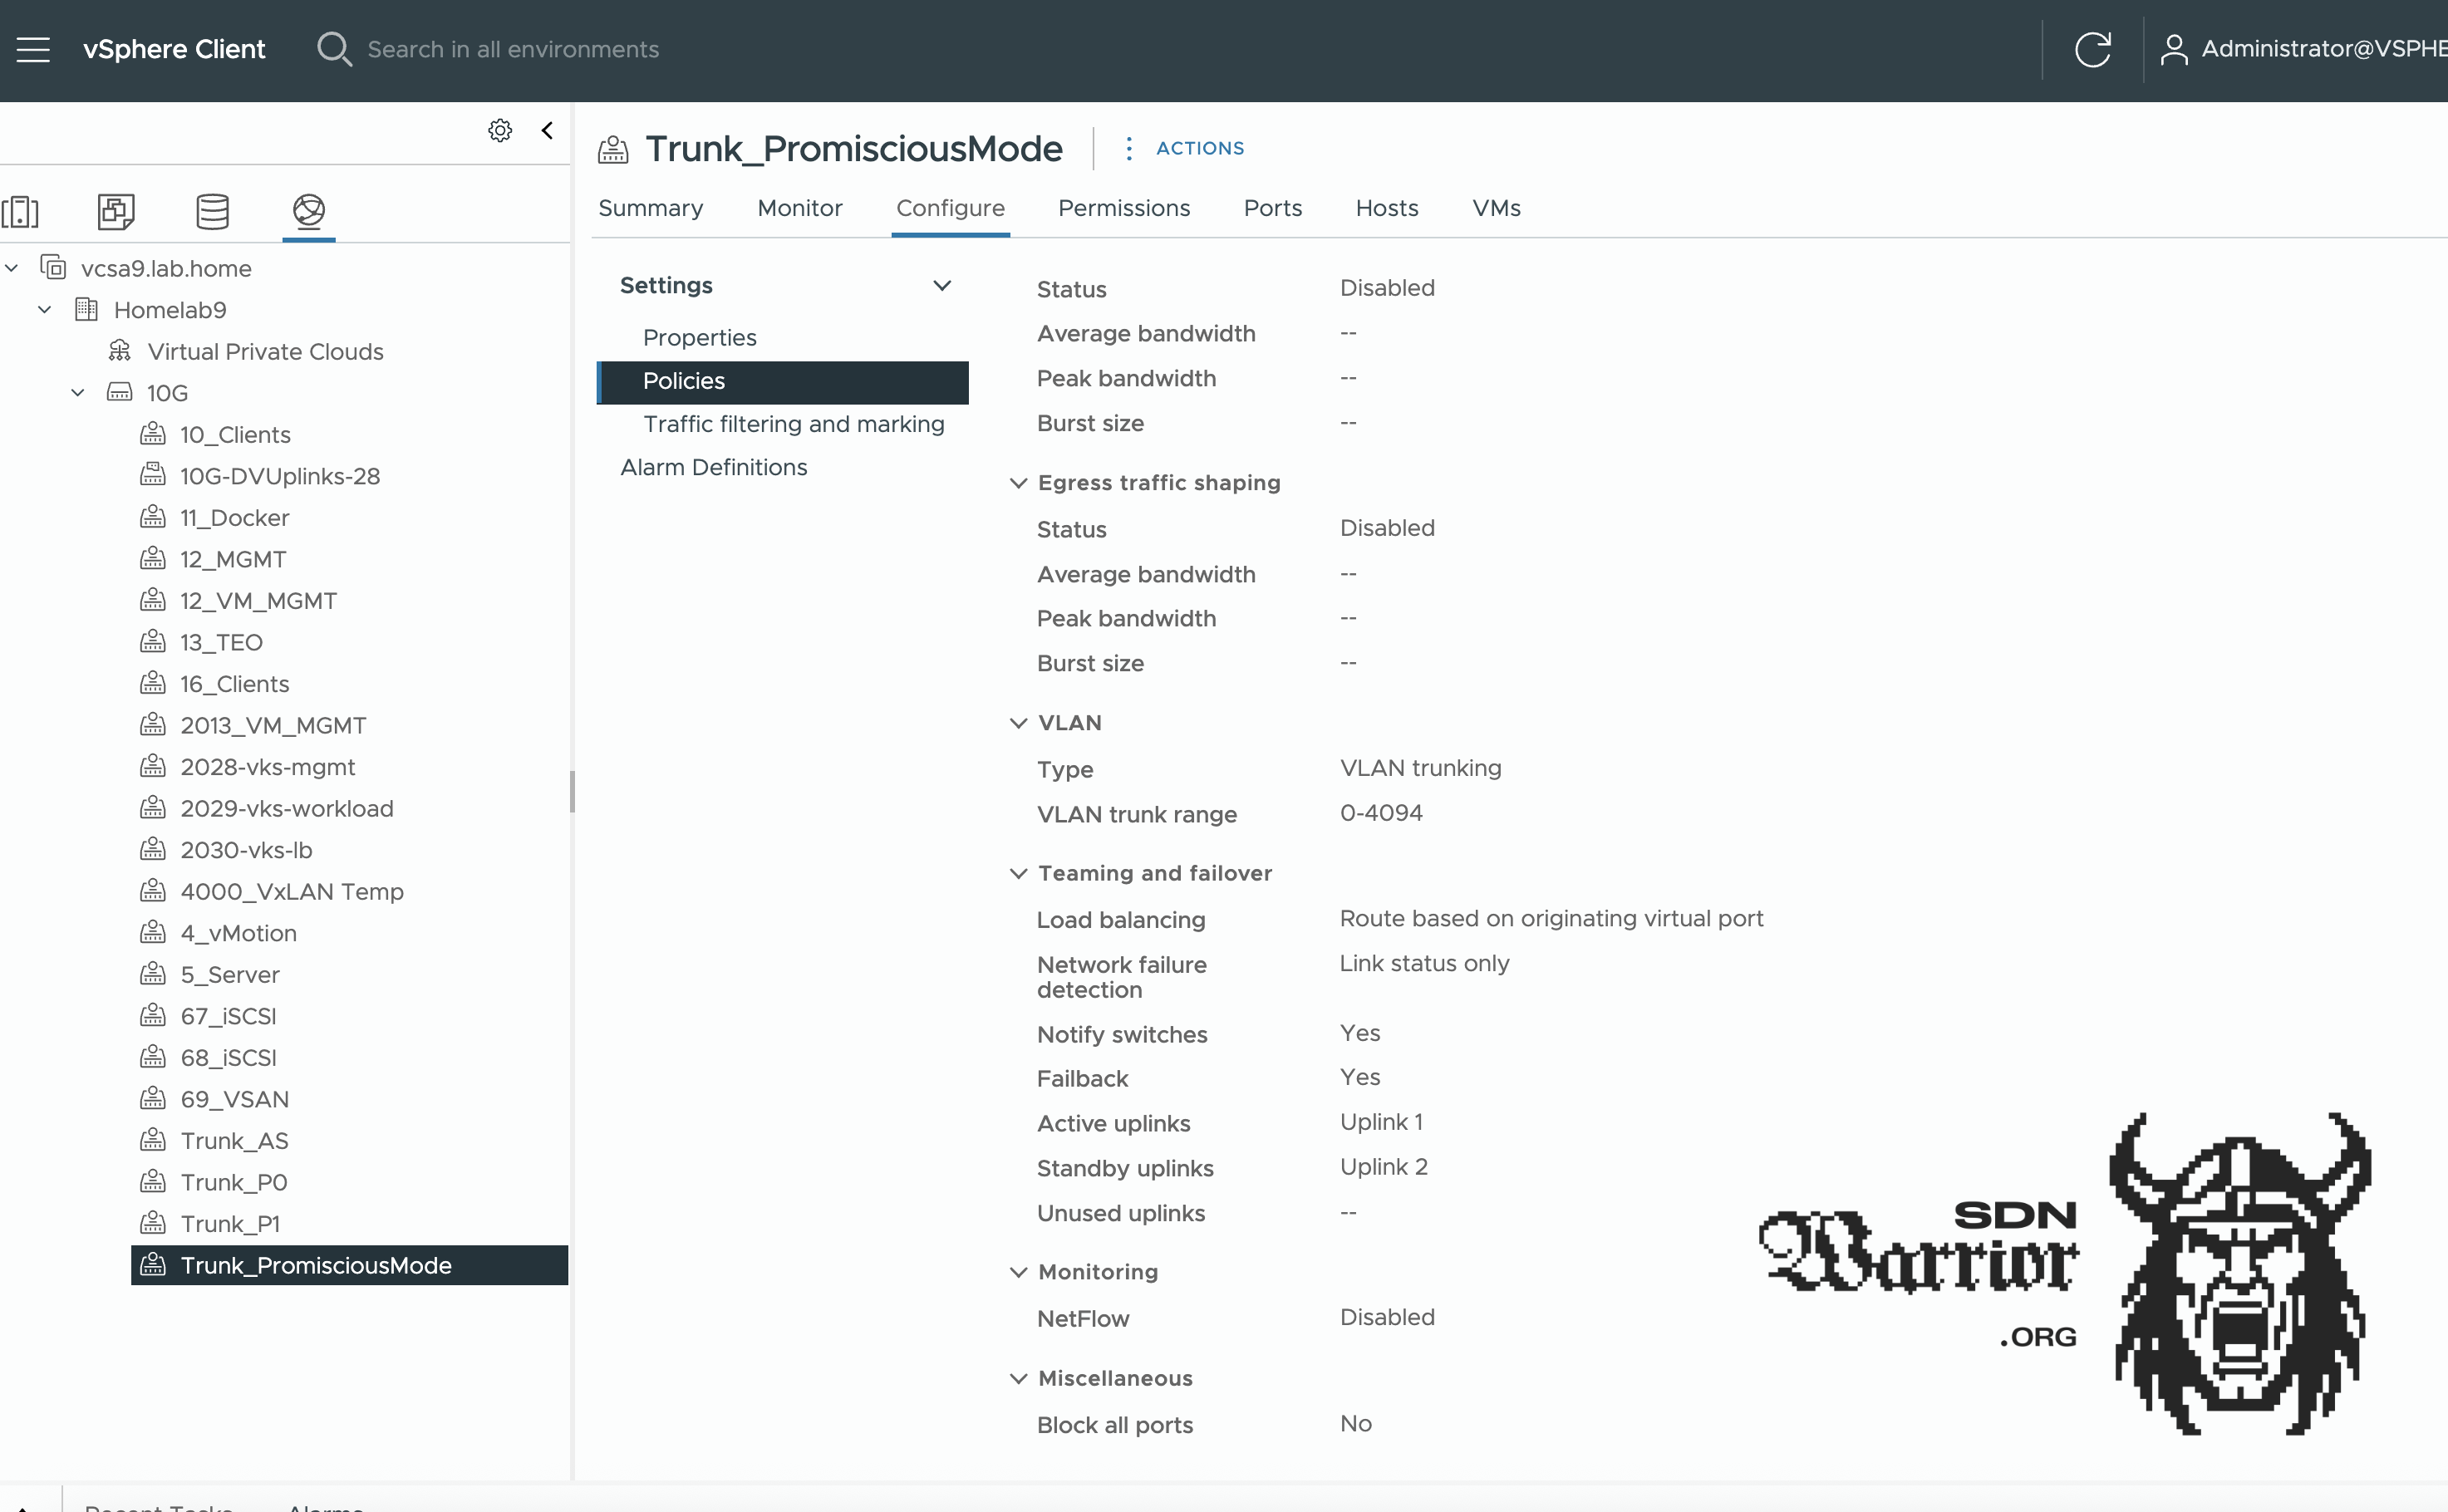Open the Hosts and Clusters inventory view

click(x=21, y=211)
